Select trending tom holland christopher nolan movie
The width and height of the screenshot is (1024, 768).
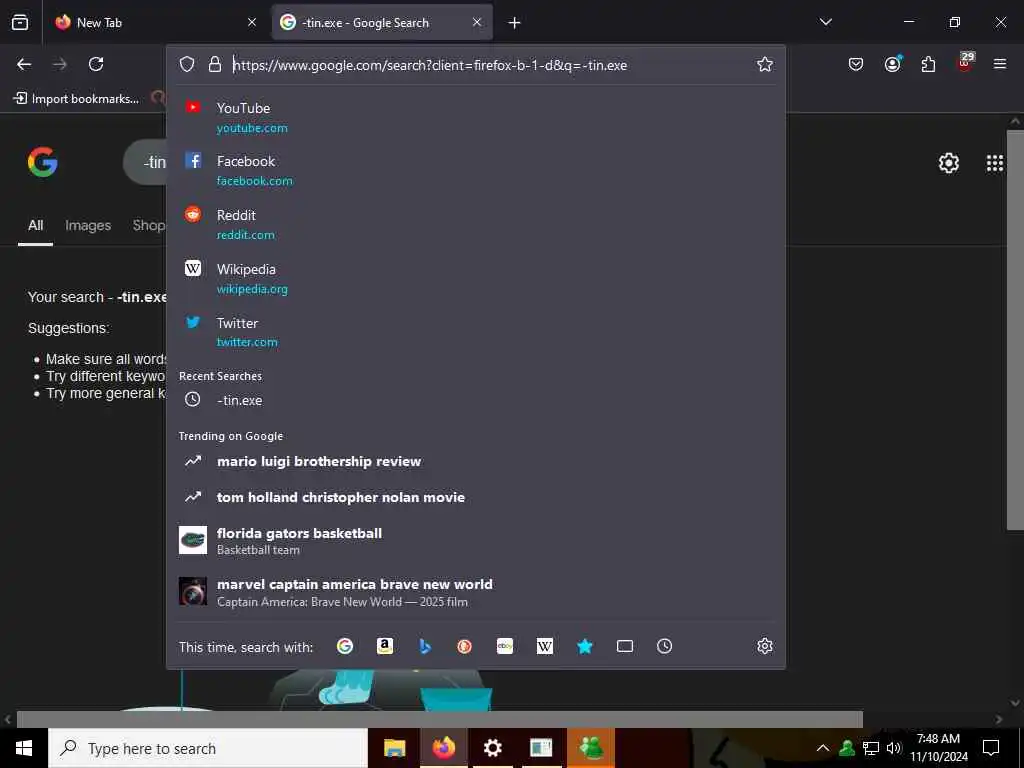click(x=475, y=497)
